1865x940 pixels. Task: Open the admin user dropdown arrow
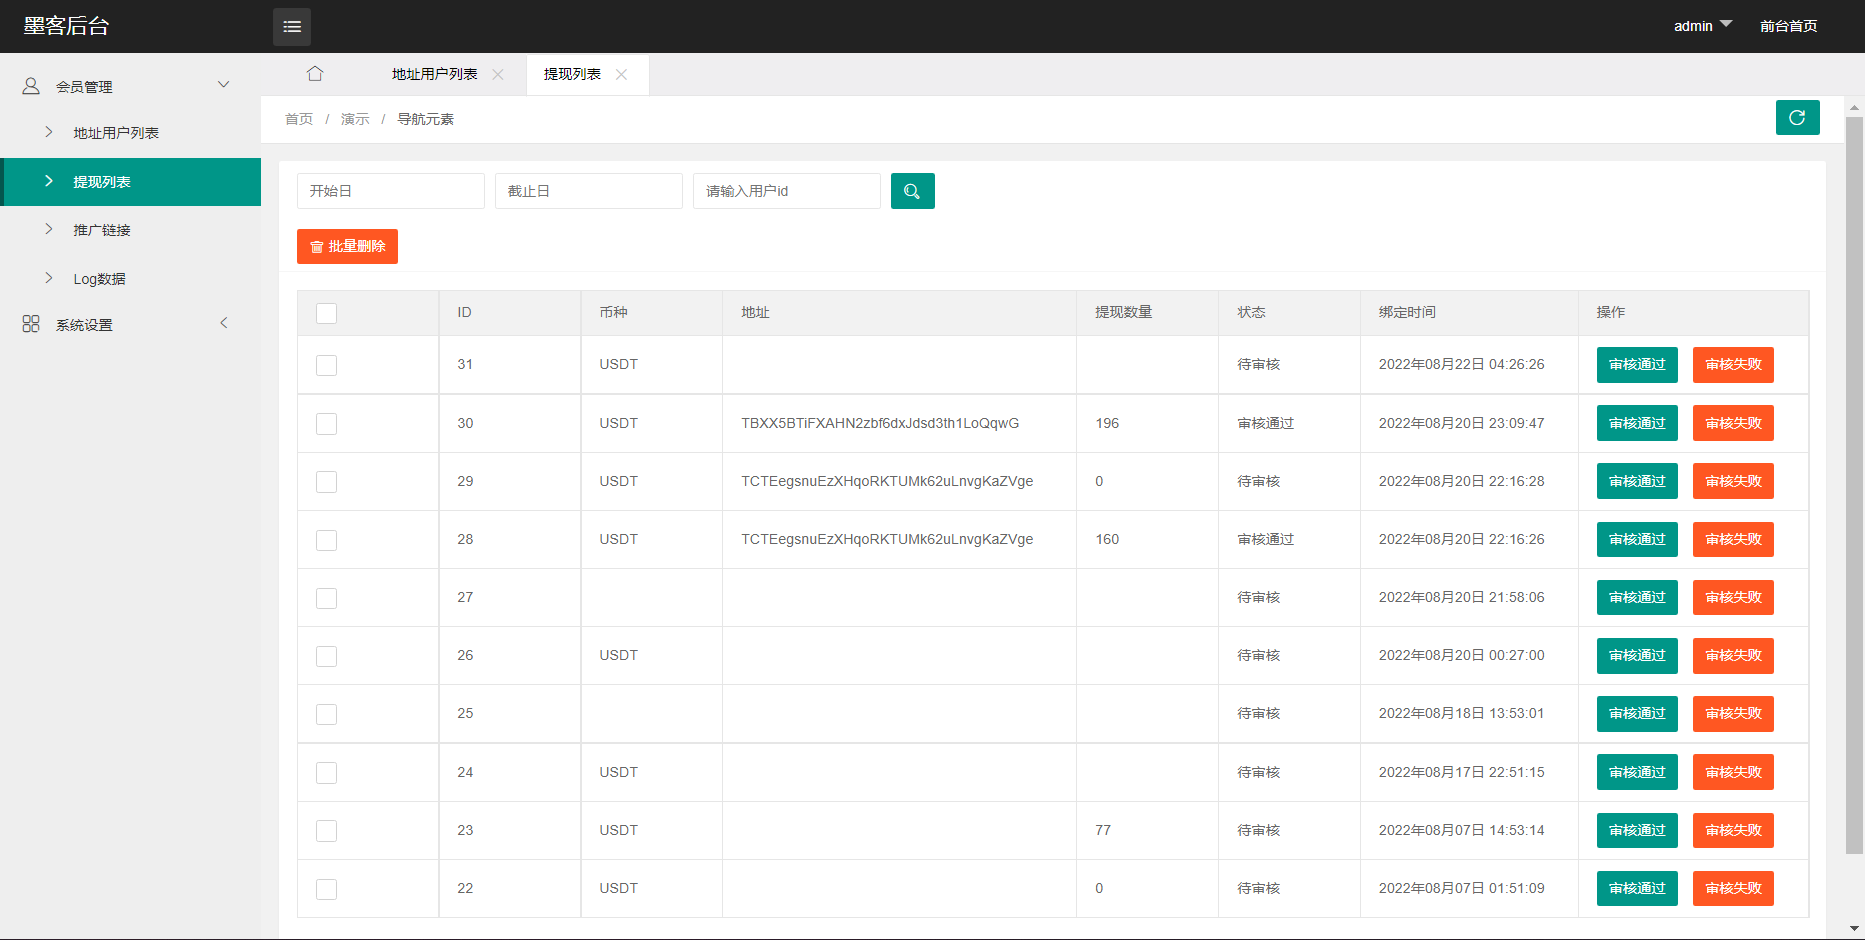pos(1726,24)
